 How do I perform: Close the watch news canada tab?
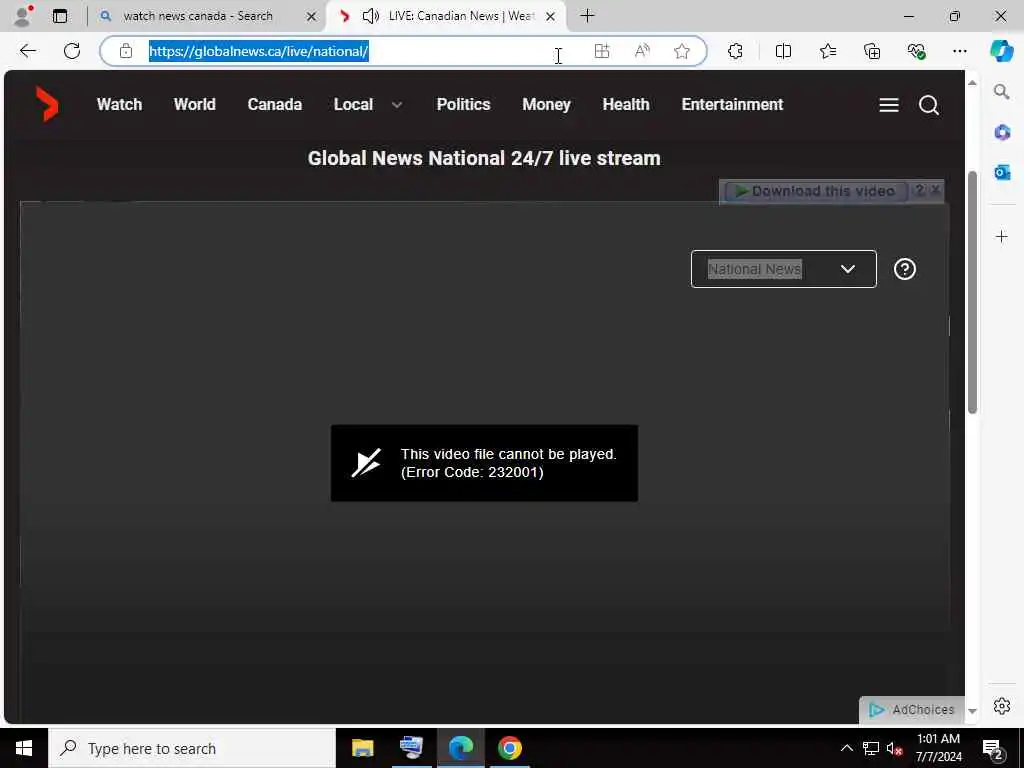click(x=312, y=16)
